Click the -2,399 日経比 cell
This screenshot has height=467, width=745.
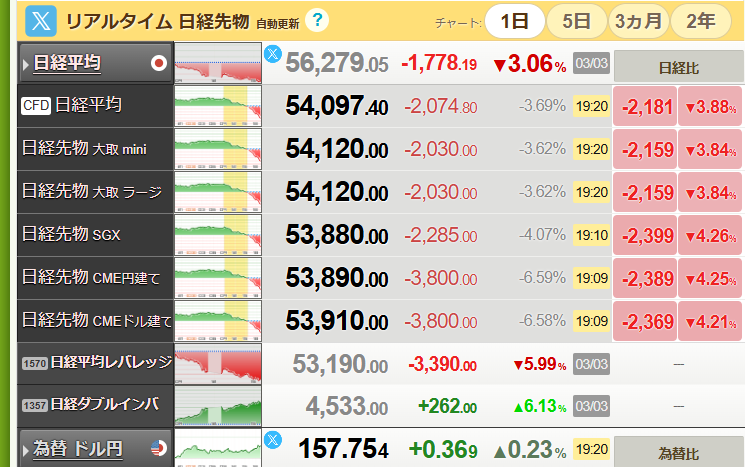click(645, 235)
